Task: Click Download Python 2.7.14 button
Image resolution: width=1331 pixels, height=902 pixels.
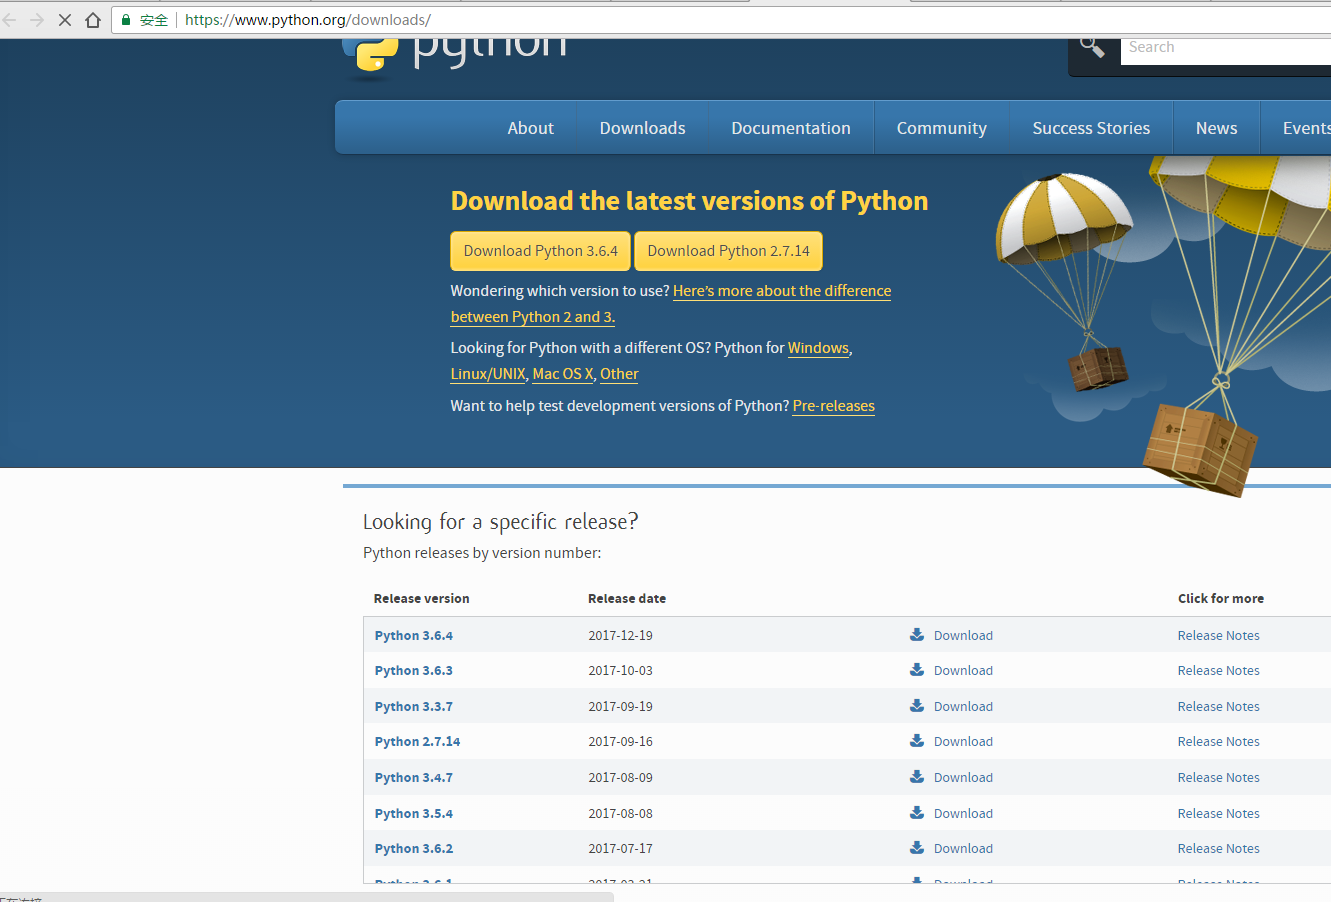Action: pyautogui.click(x=728, y=251)
